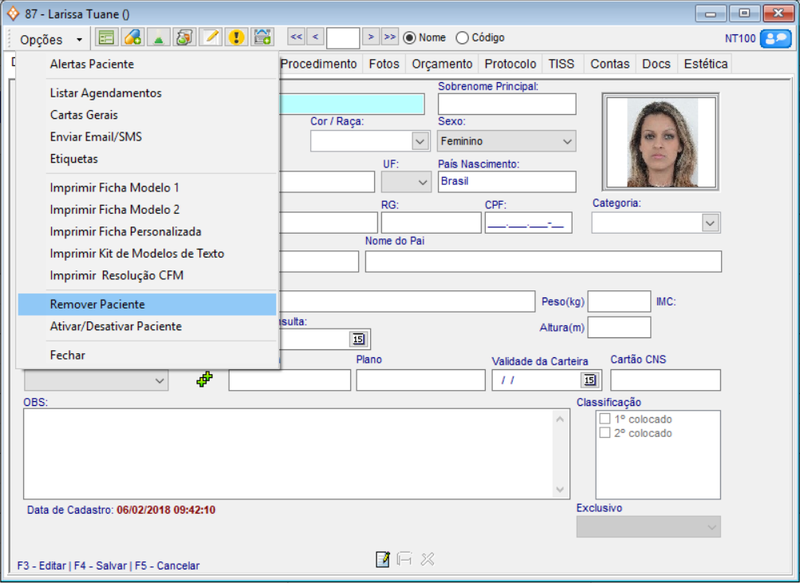Image resolution: width=800 pixels, height=583 pixels.
Task: Switch to the Orçamento tab
Action: click(x=441, y=64)
